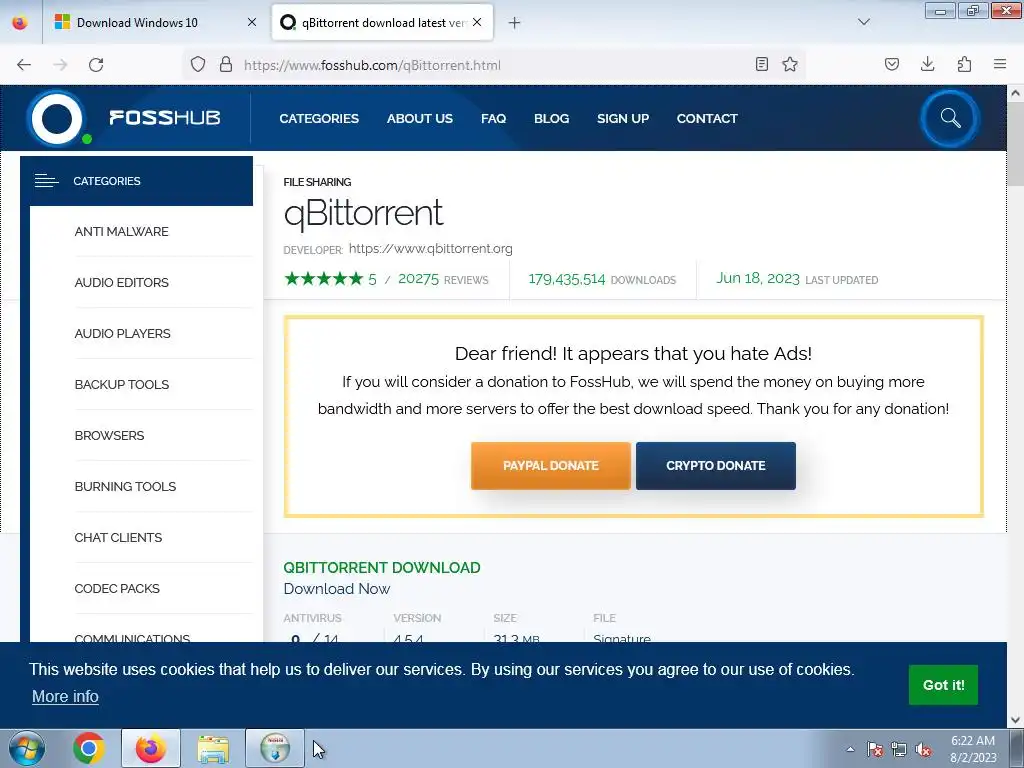Click FILE SHARING category label
Viewport: 1024px width, 768px height.
tap(317, 182)
